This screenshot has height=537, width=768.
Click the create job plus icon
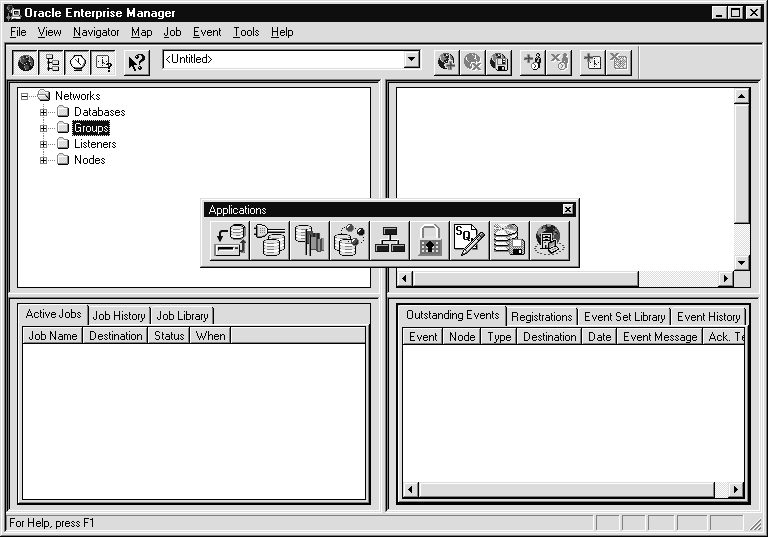[x=532, y=62]
